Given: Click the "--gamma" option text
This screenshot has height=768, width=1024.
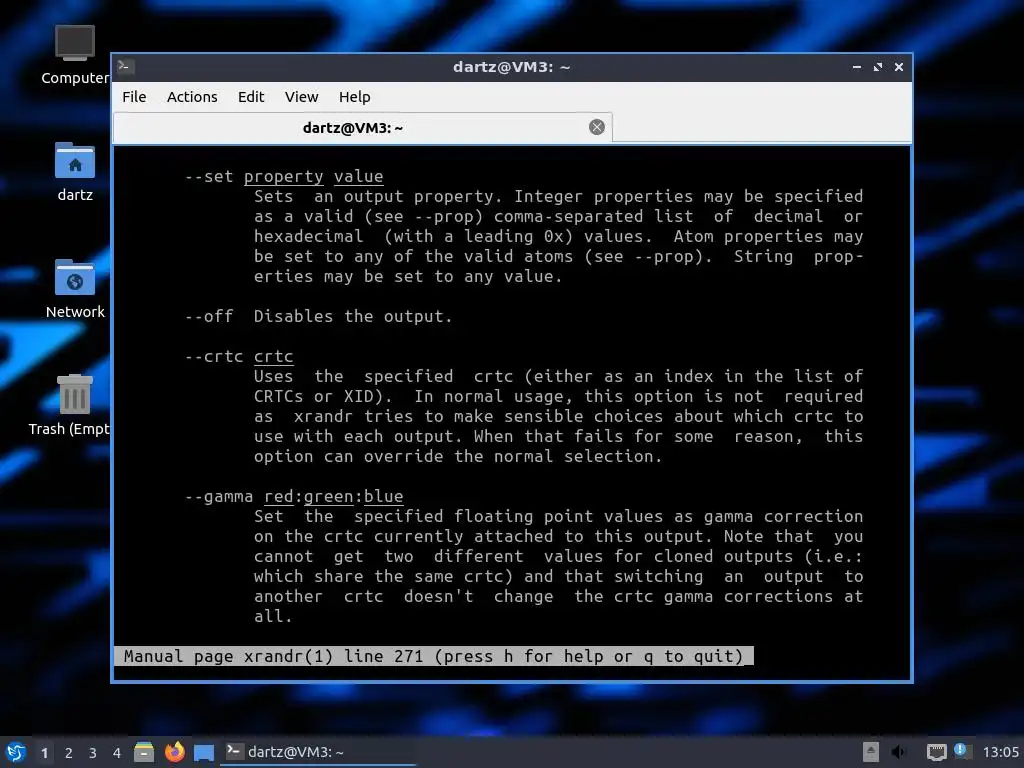Looking at the screenshot, I should (x=219, y=496).
